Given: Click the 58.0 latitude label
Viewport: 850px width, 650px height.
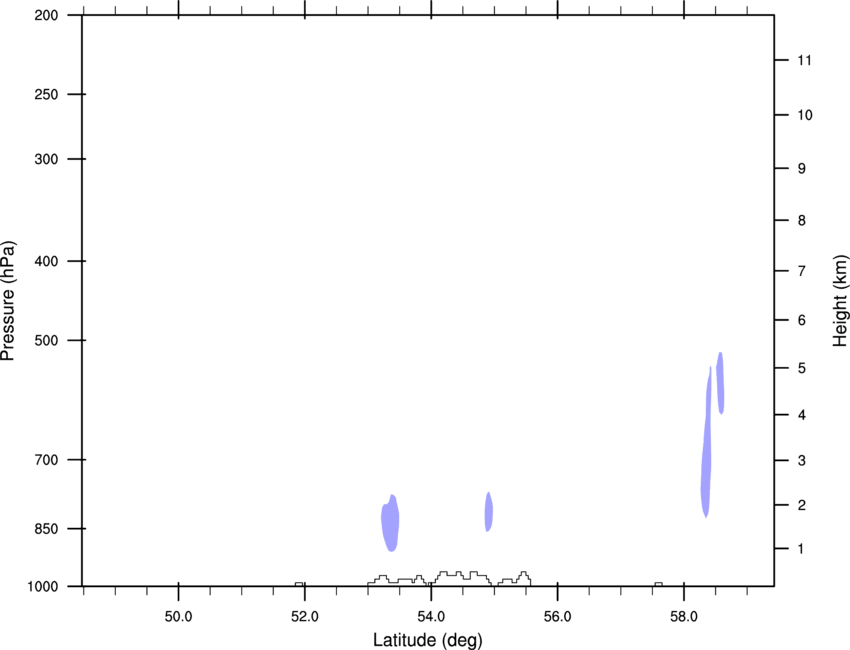Looking at the screenshot, I should pos(684,617).
